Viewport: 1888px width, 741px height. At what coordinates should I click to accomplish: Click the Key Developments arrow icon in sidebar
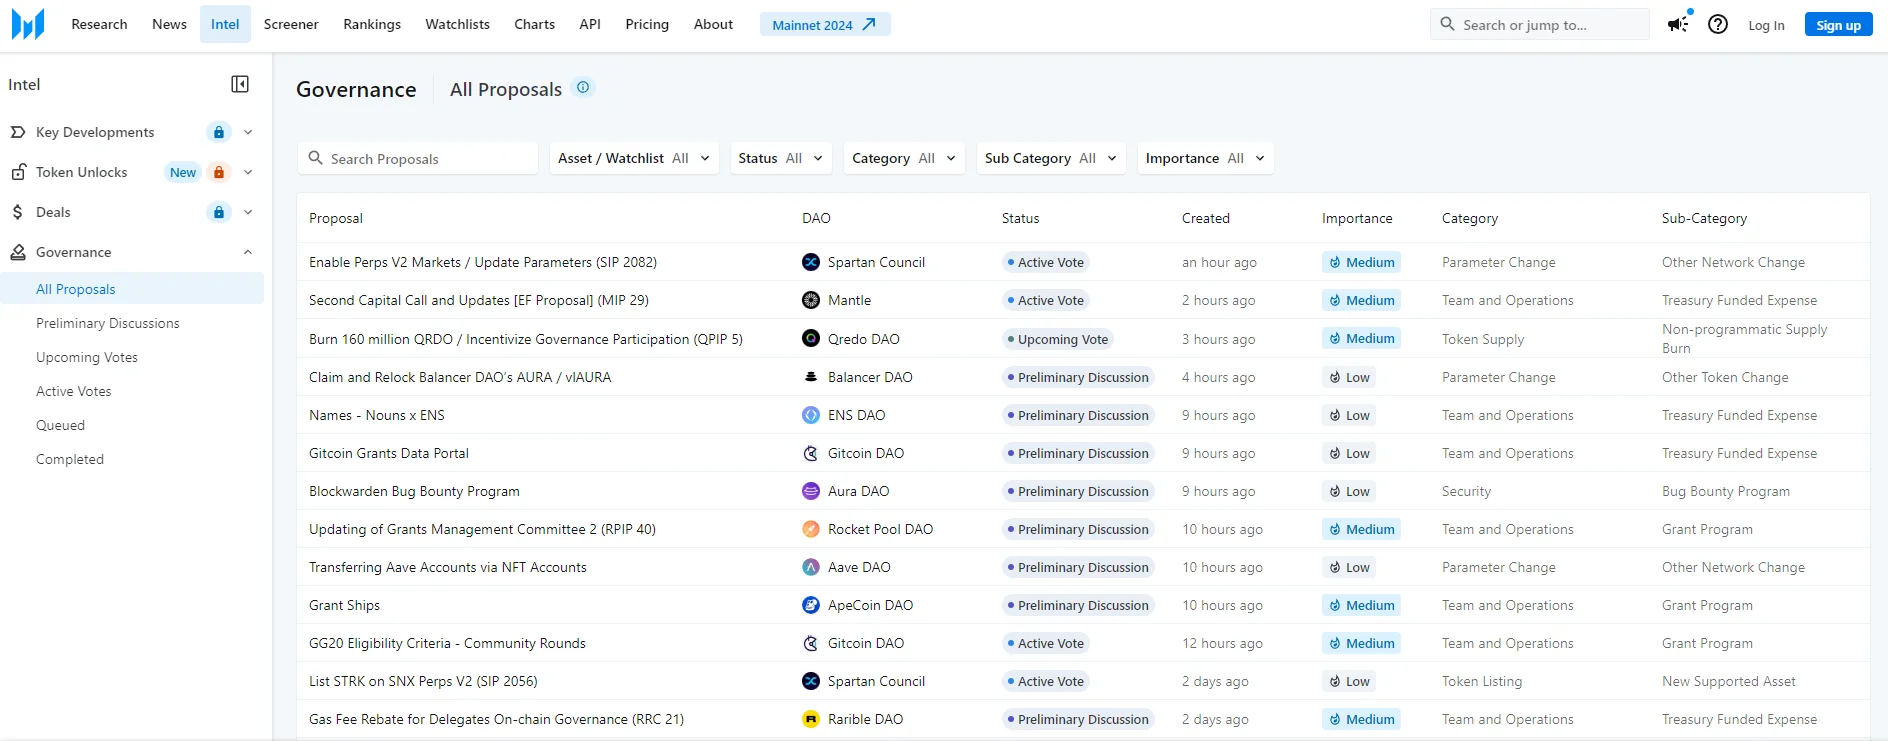(x=18, y=132)
